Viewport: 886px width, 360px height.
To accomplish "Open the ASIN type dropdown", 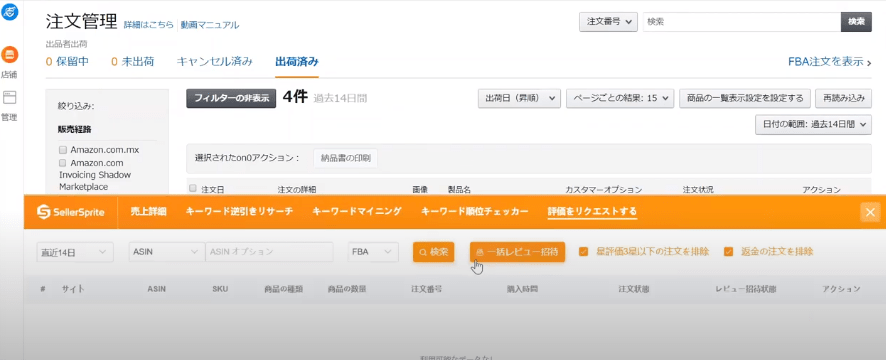I will (167, 251).
